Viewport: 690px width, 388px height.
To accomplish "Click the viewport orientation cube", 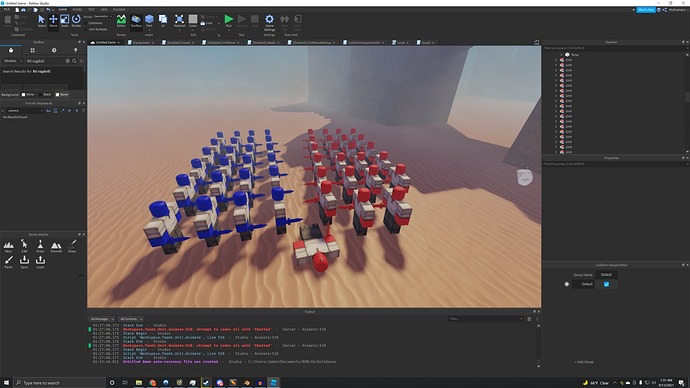I will click(x=525, y=177).
